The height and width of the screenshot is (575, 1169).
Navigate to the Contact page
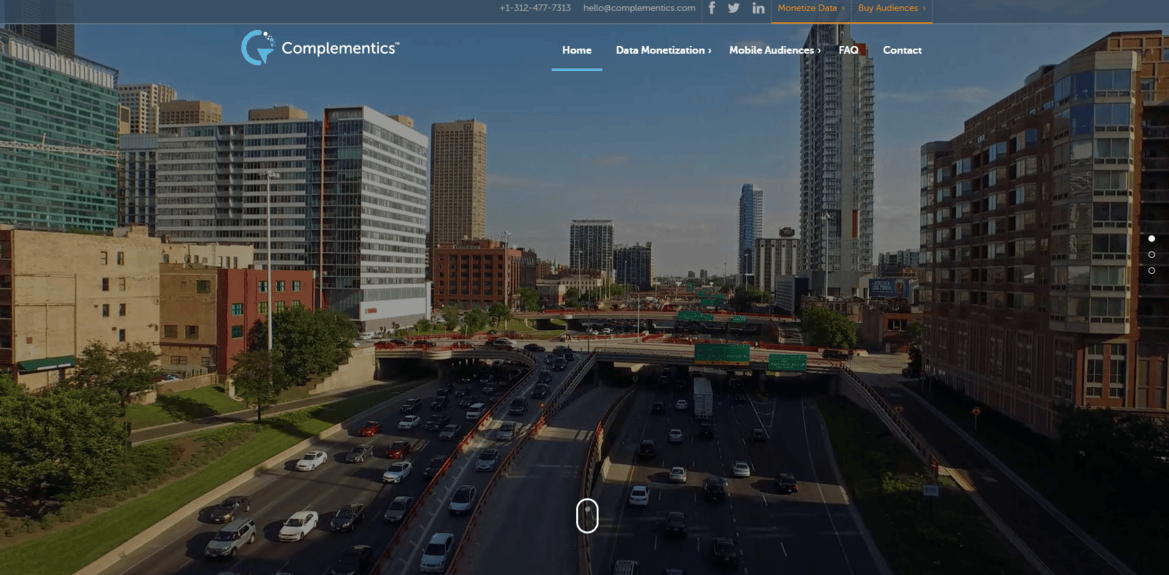click(902, 50)
